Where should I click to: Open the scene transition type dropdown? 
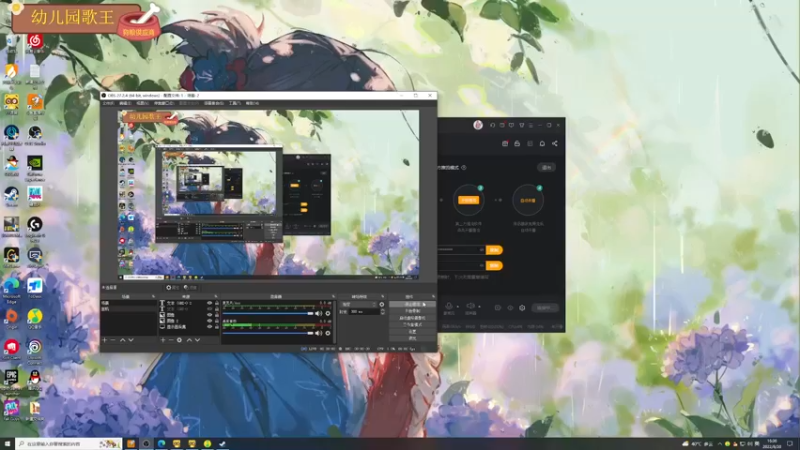tap(359, 305)
